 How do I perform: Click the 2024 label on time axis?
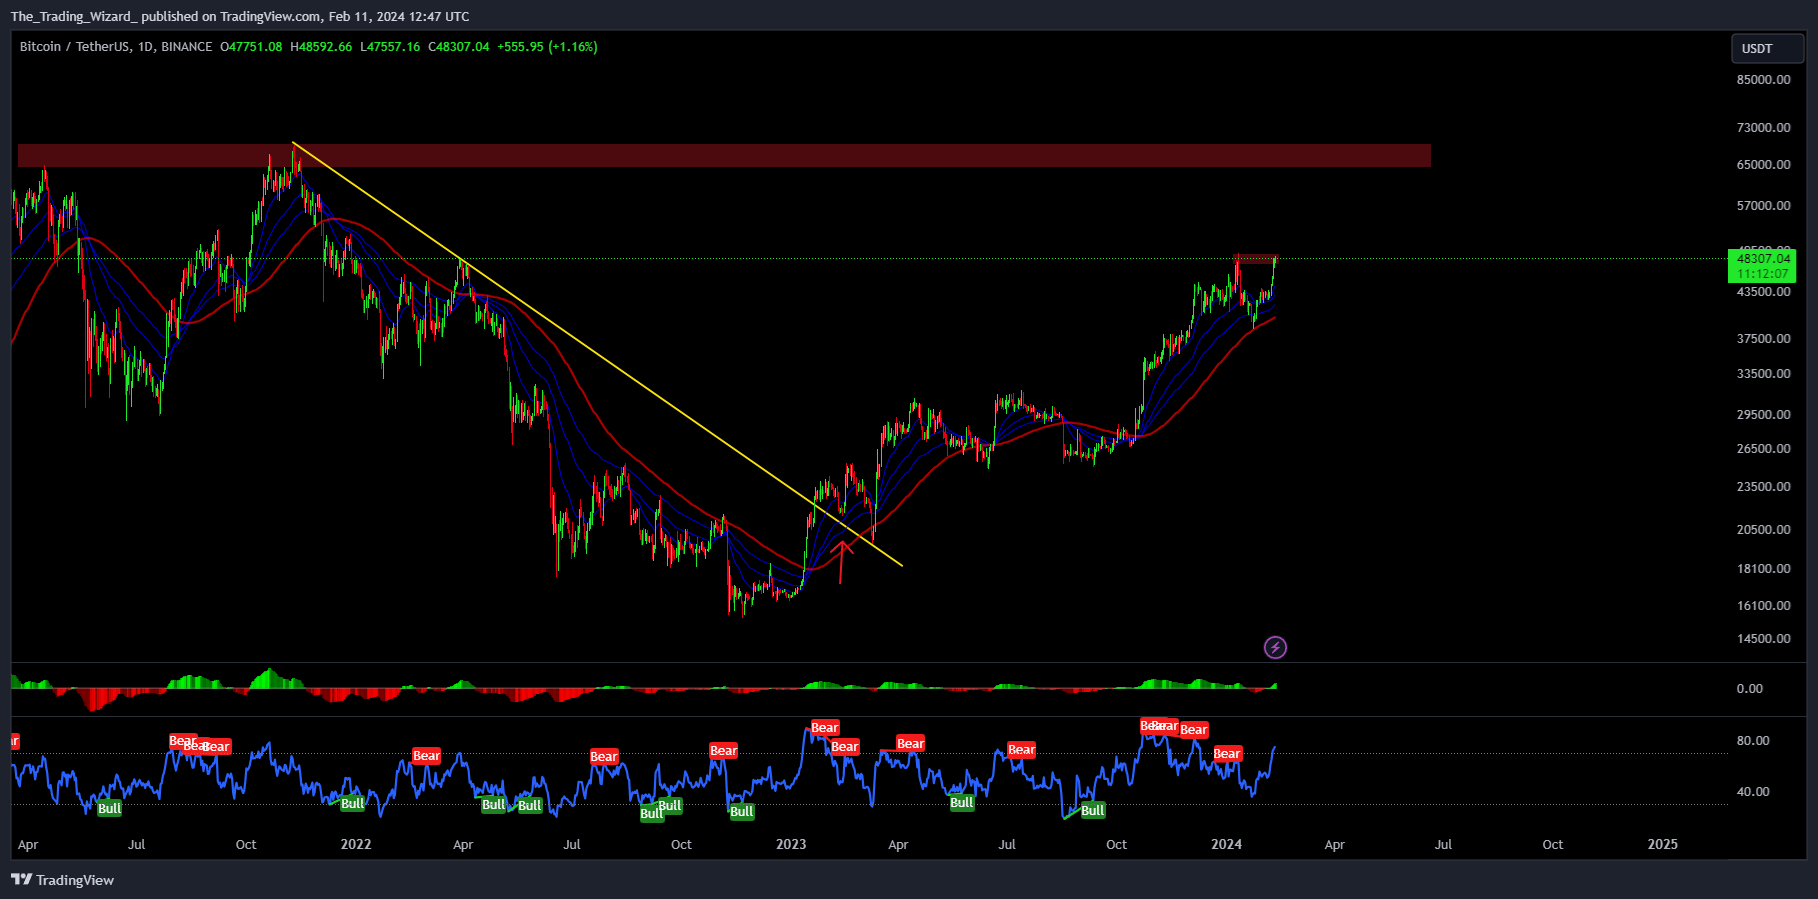1226,844
